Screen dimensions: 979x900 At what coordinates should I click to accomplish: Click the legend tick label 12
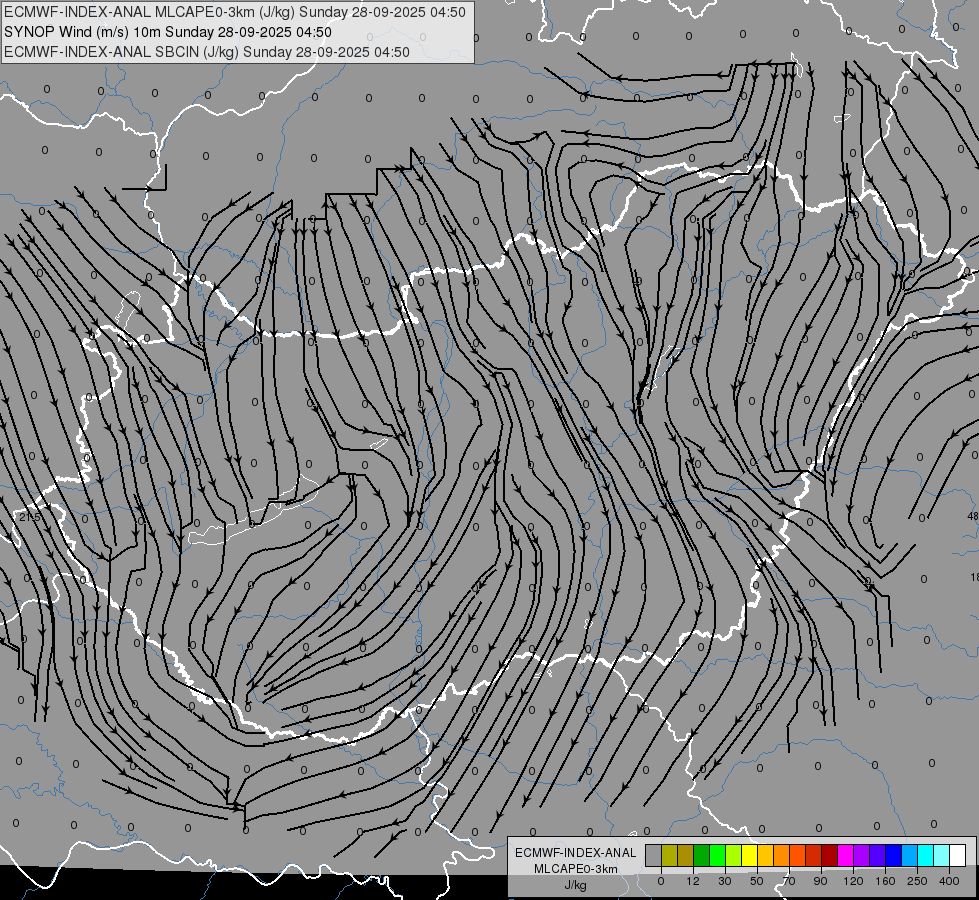coord(693,881)
